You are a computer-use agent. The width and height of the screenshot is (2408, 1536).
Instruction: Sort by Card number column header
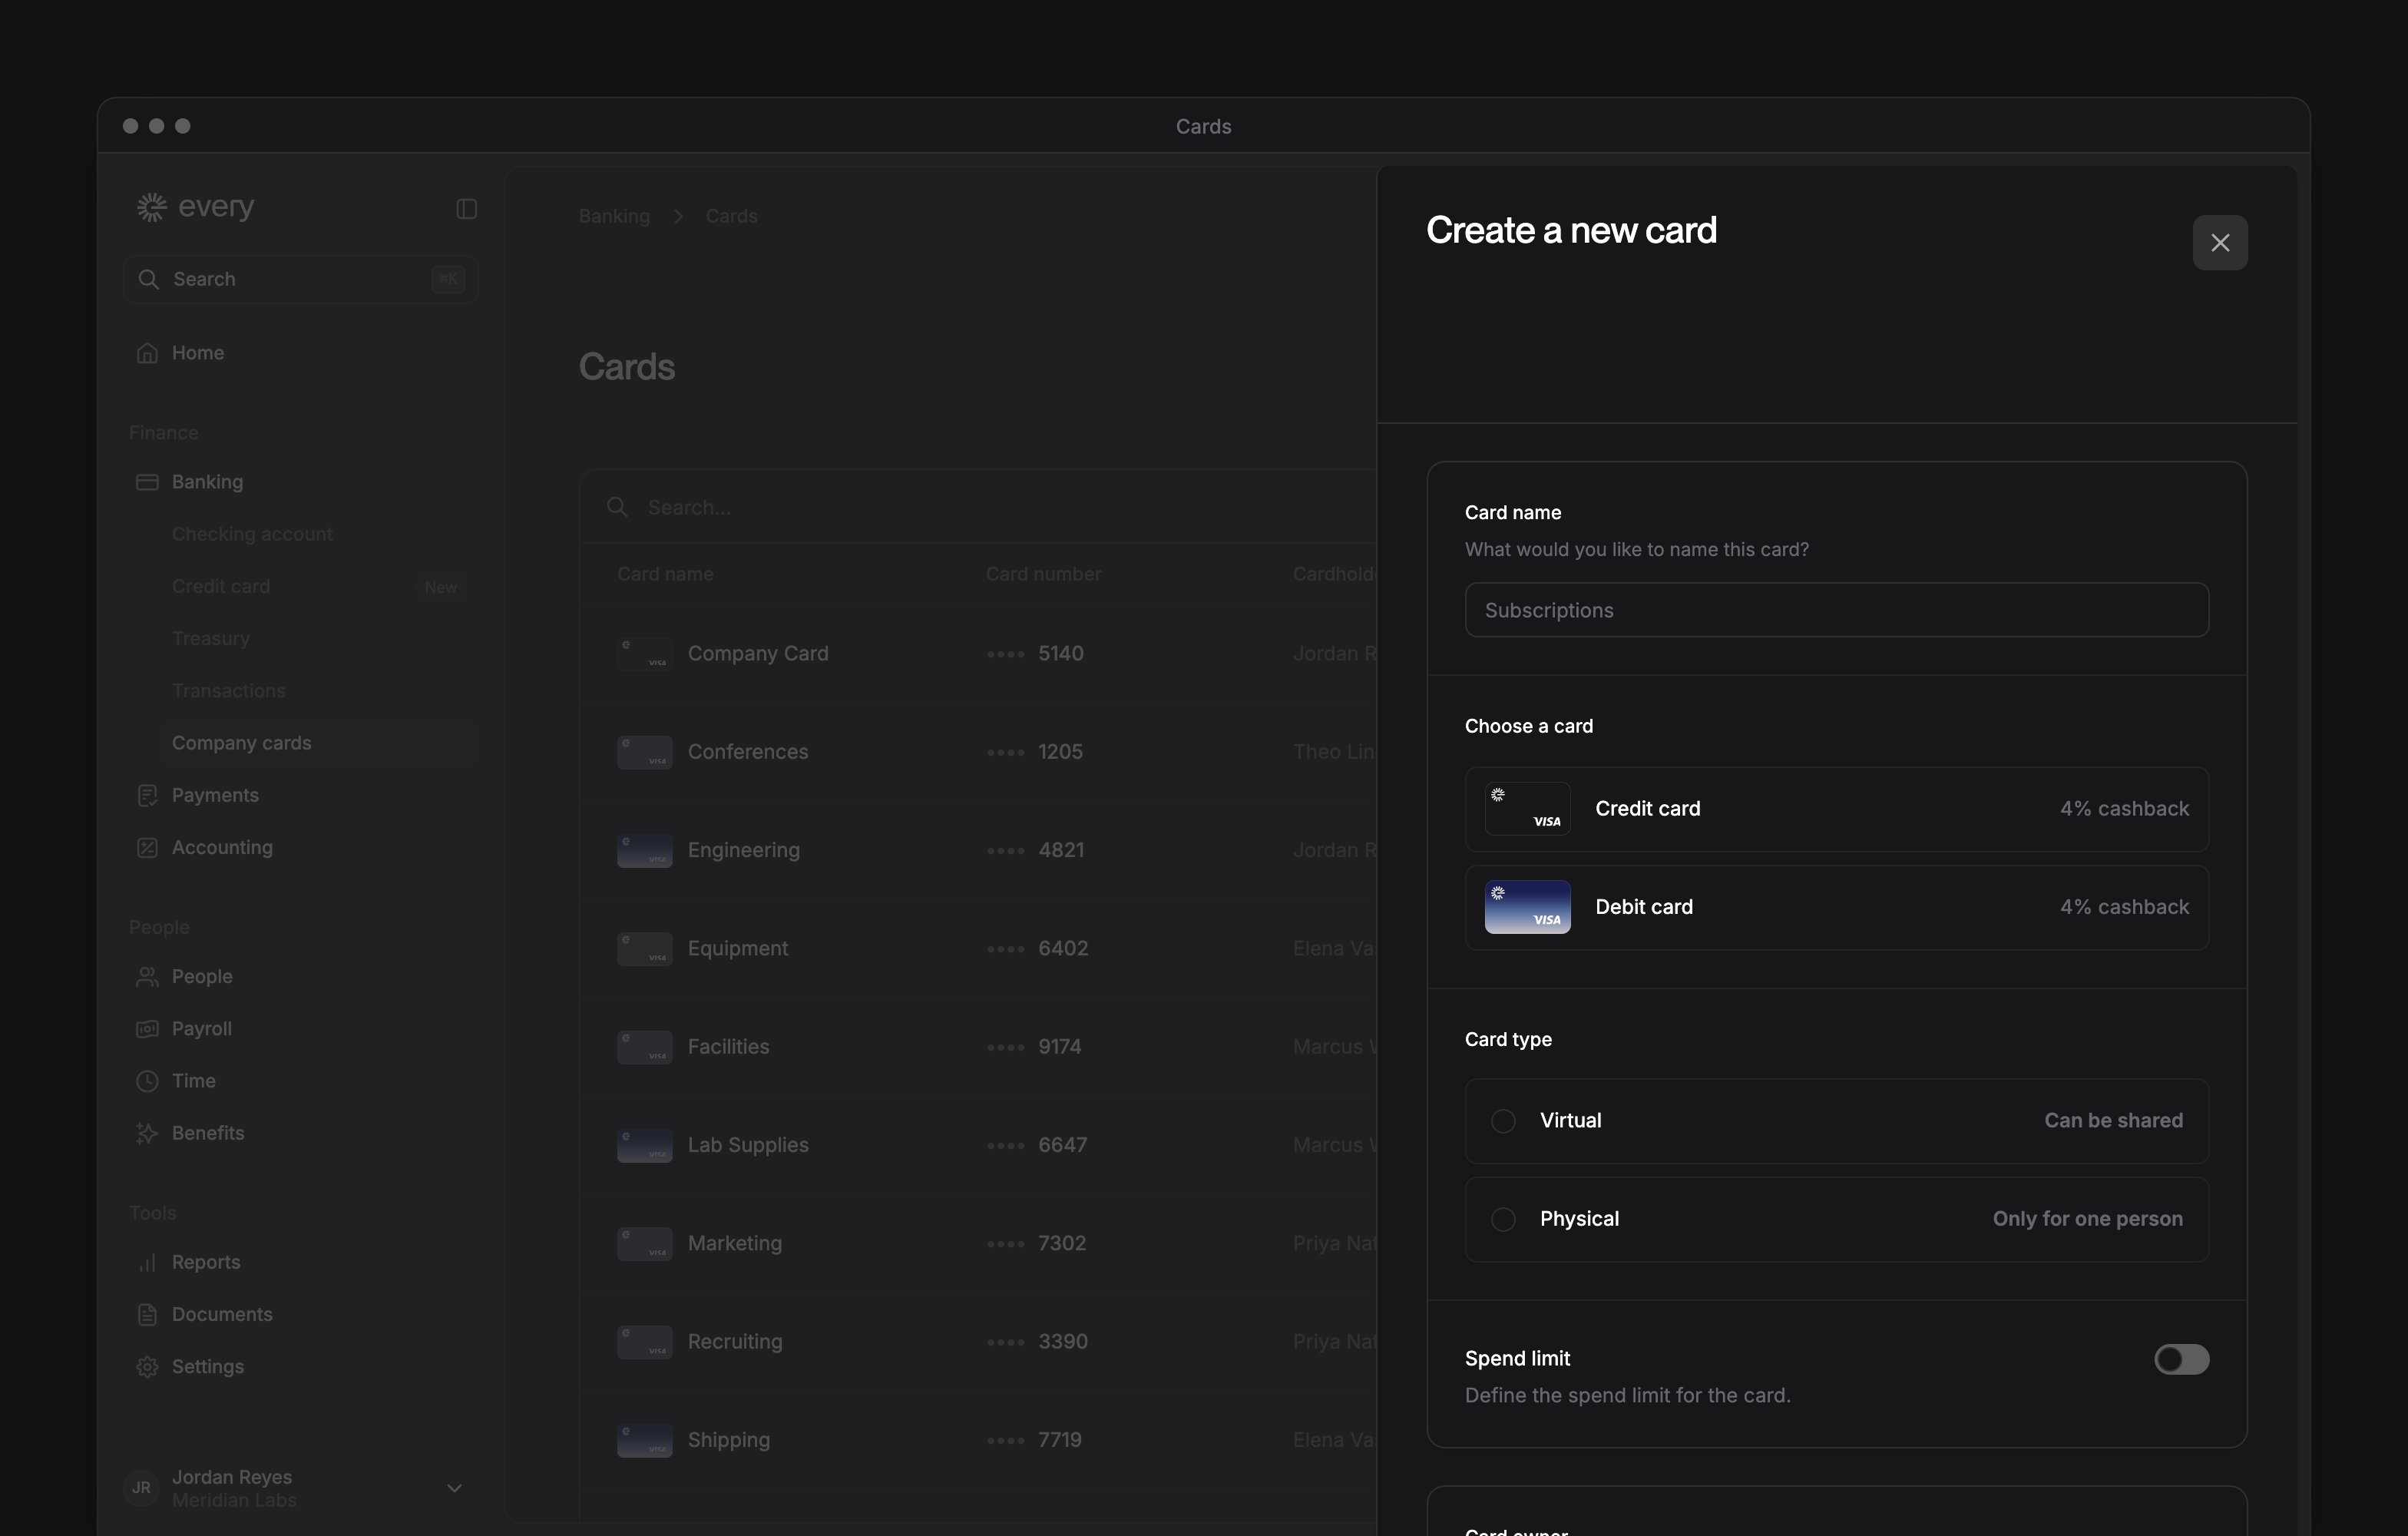point(1043,574)
